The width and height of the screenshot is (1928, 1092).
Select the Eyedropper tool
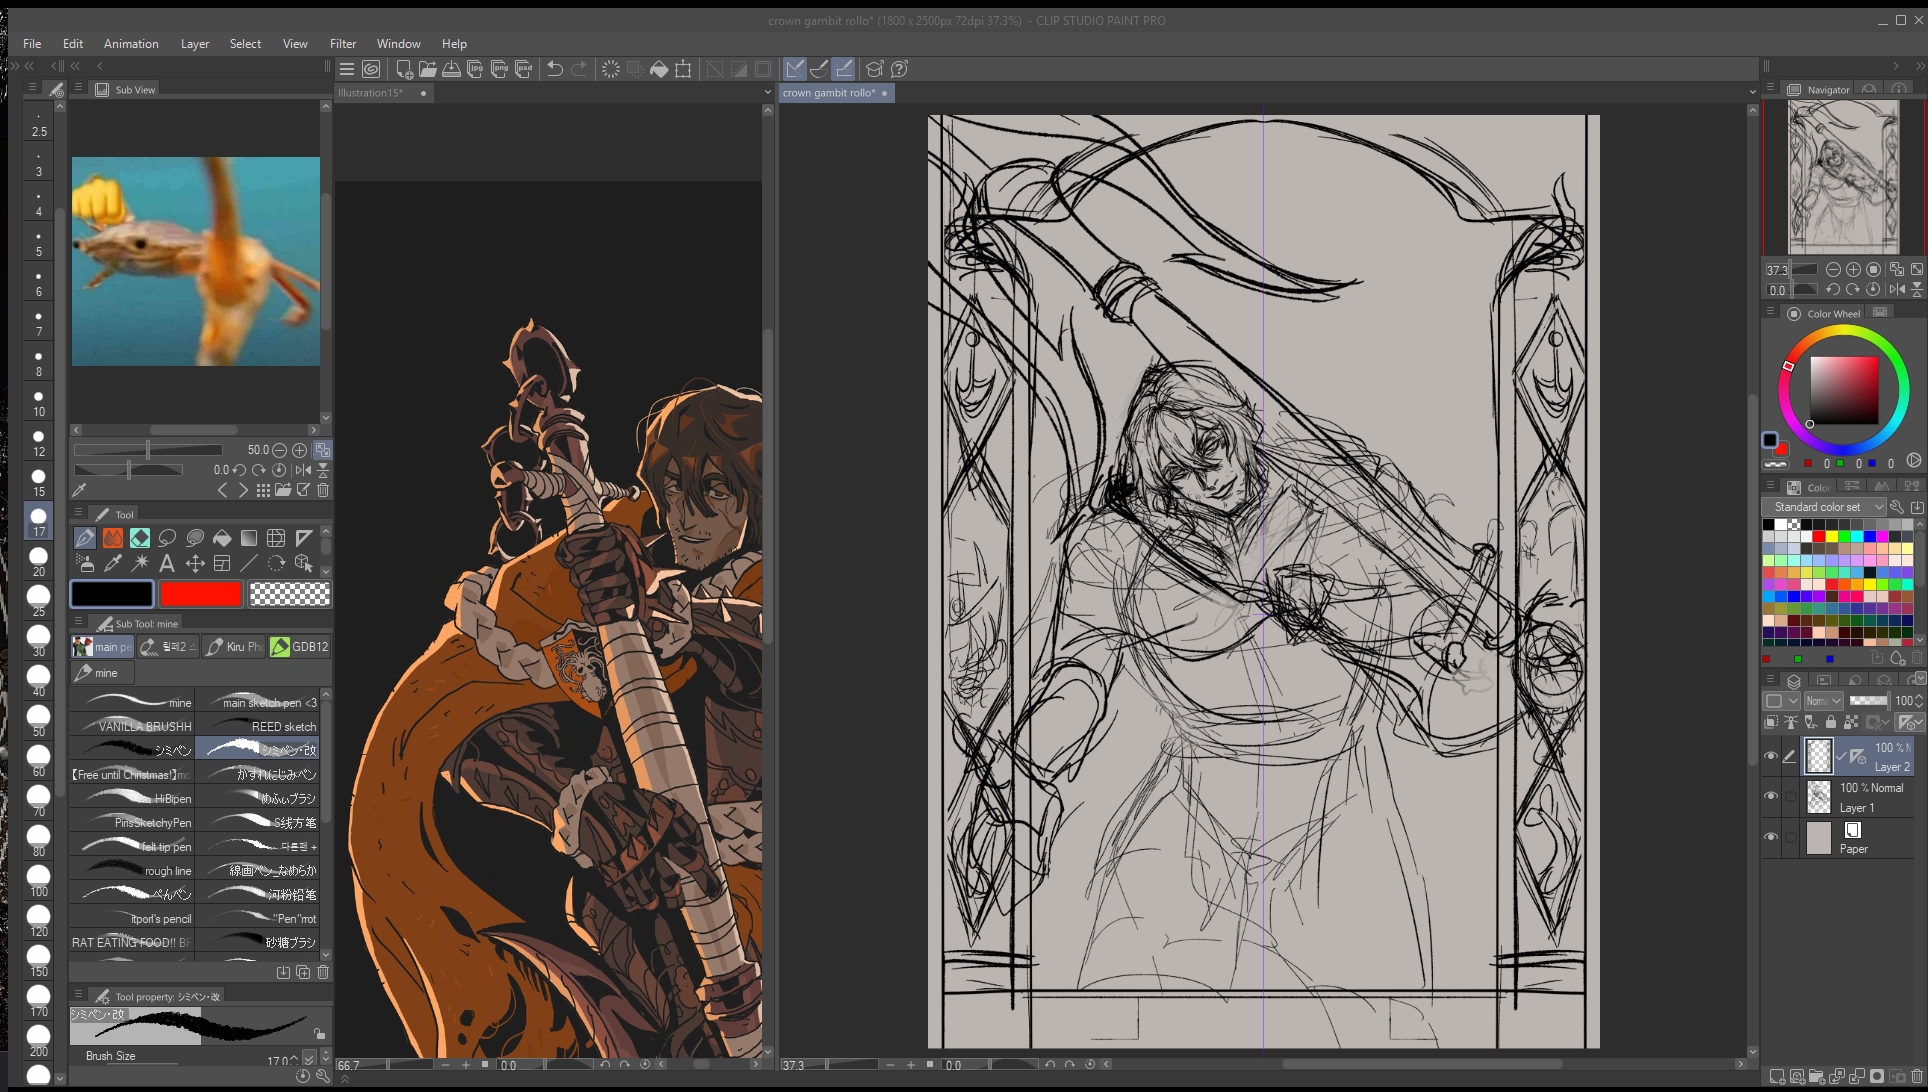point(113,564)
